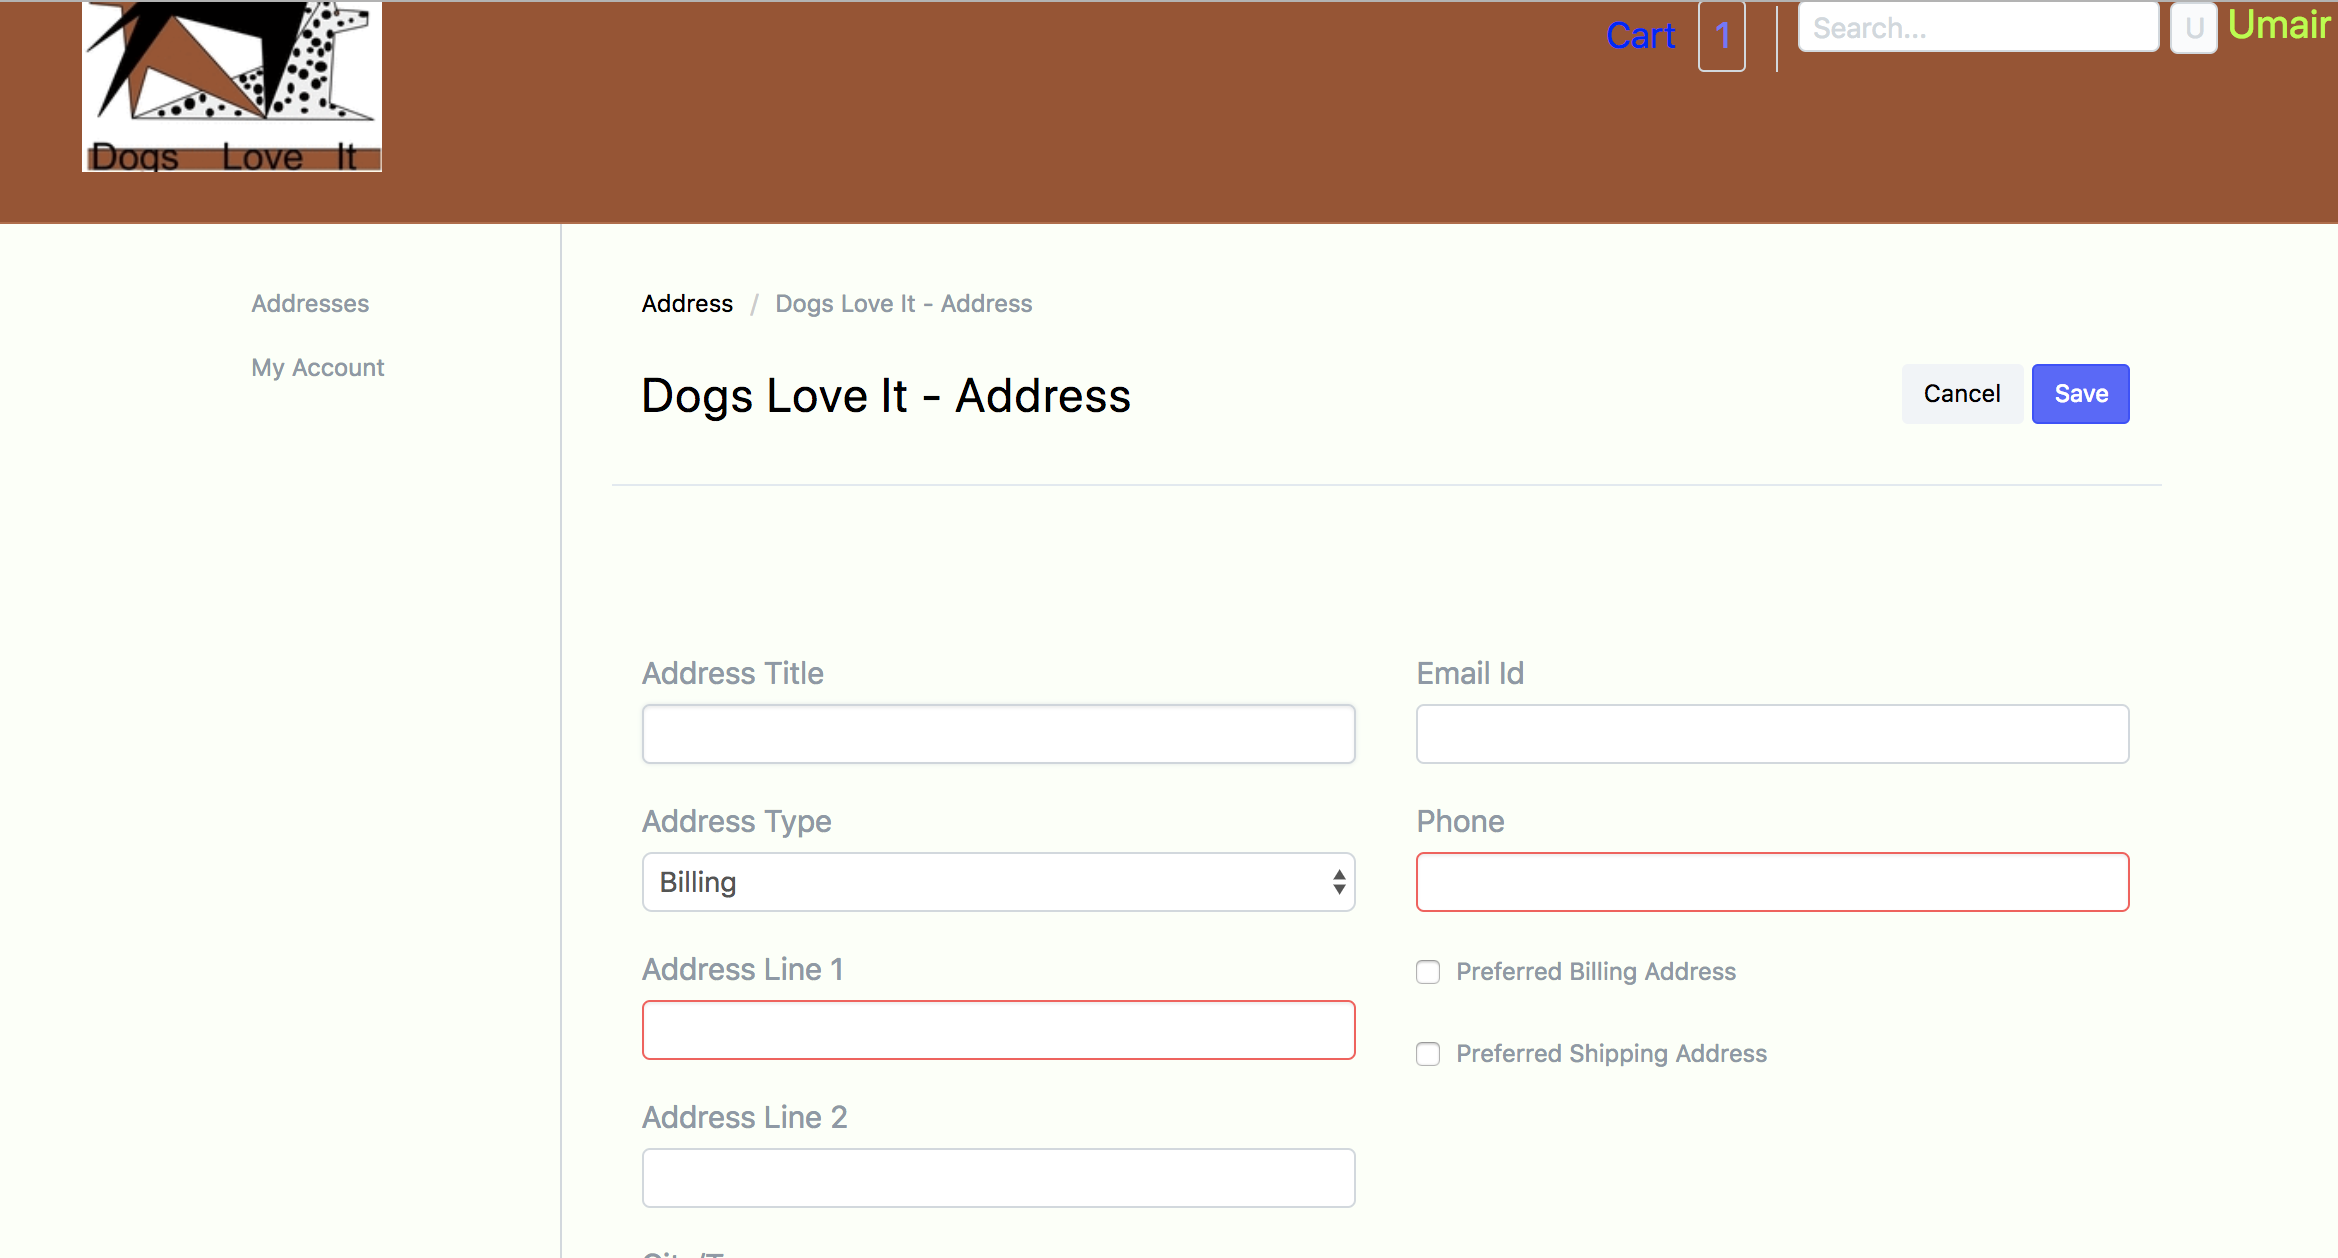Click the Dogs Love It logo

coord(232,87)
